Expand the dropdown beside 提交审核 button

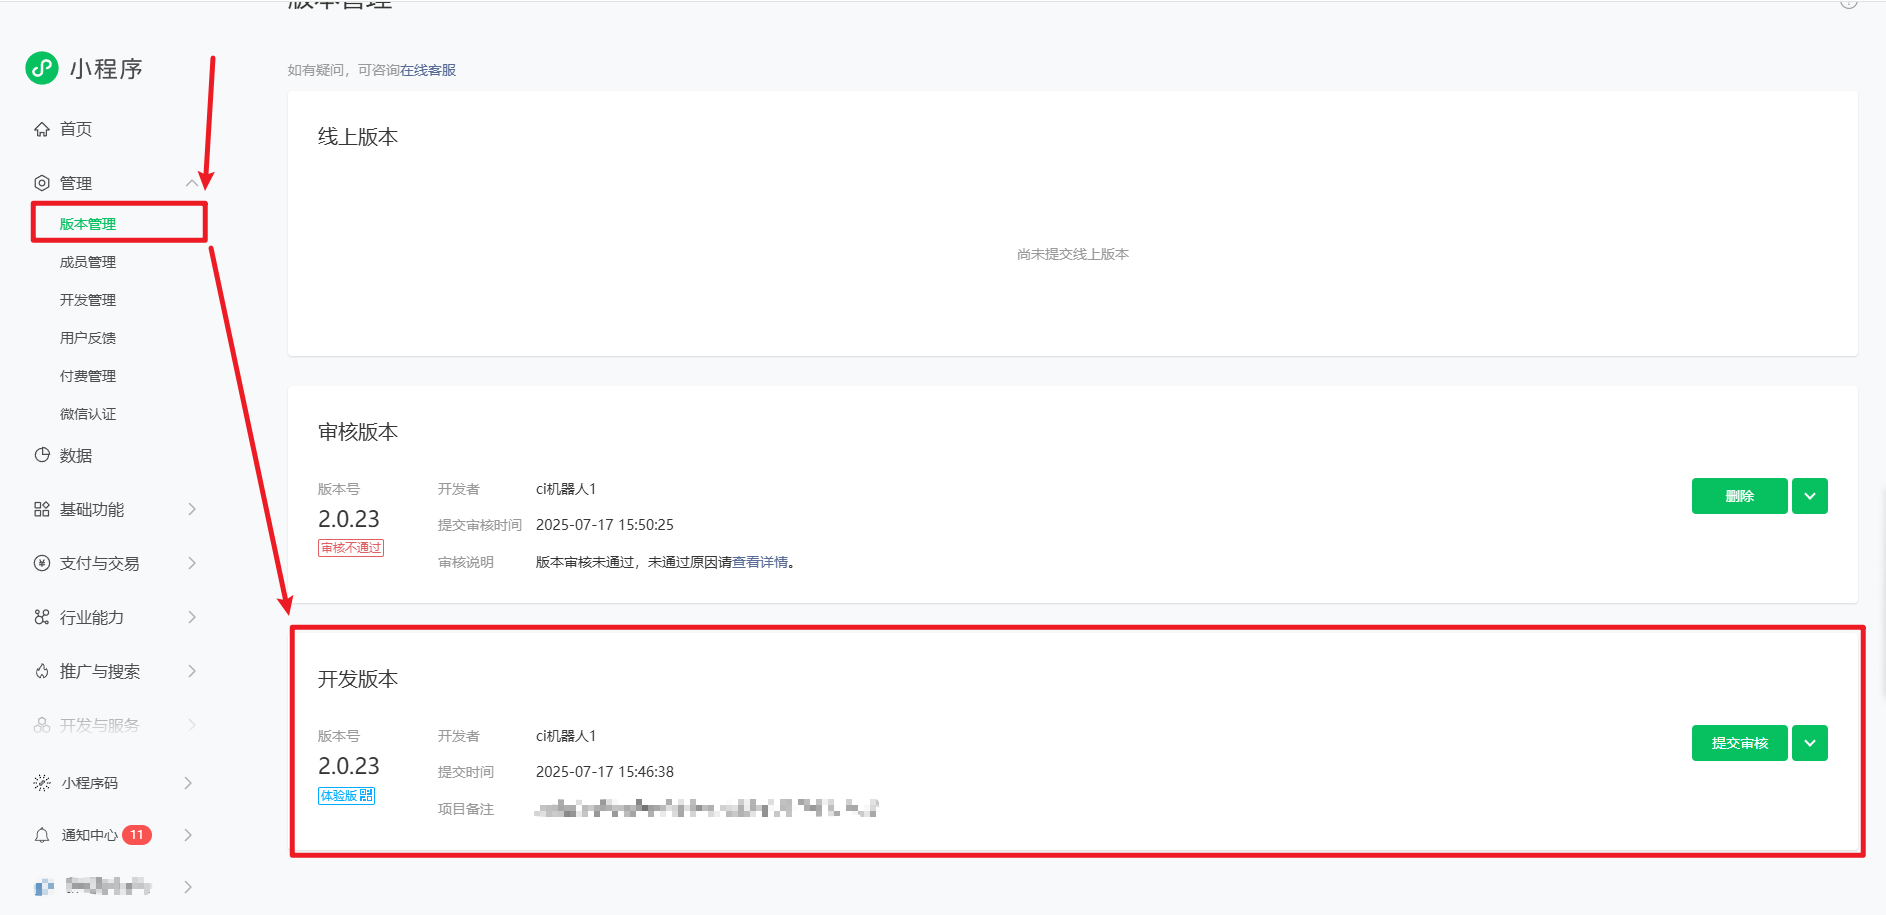(1809, 743)
